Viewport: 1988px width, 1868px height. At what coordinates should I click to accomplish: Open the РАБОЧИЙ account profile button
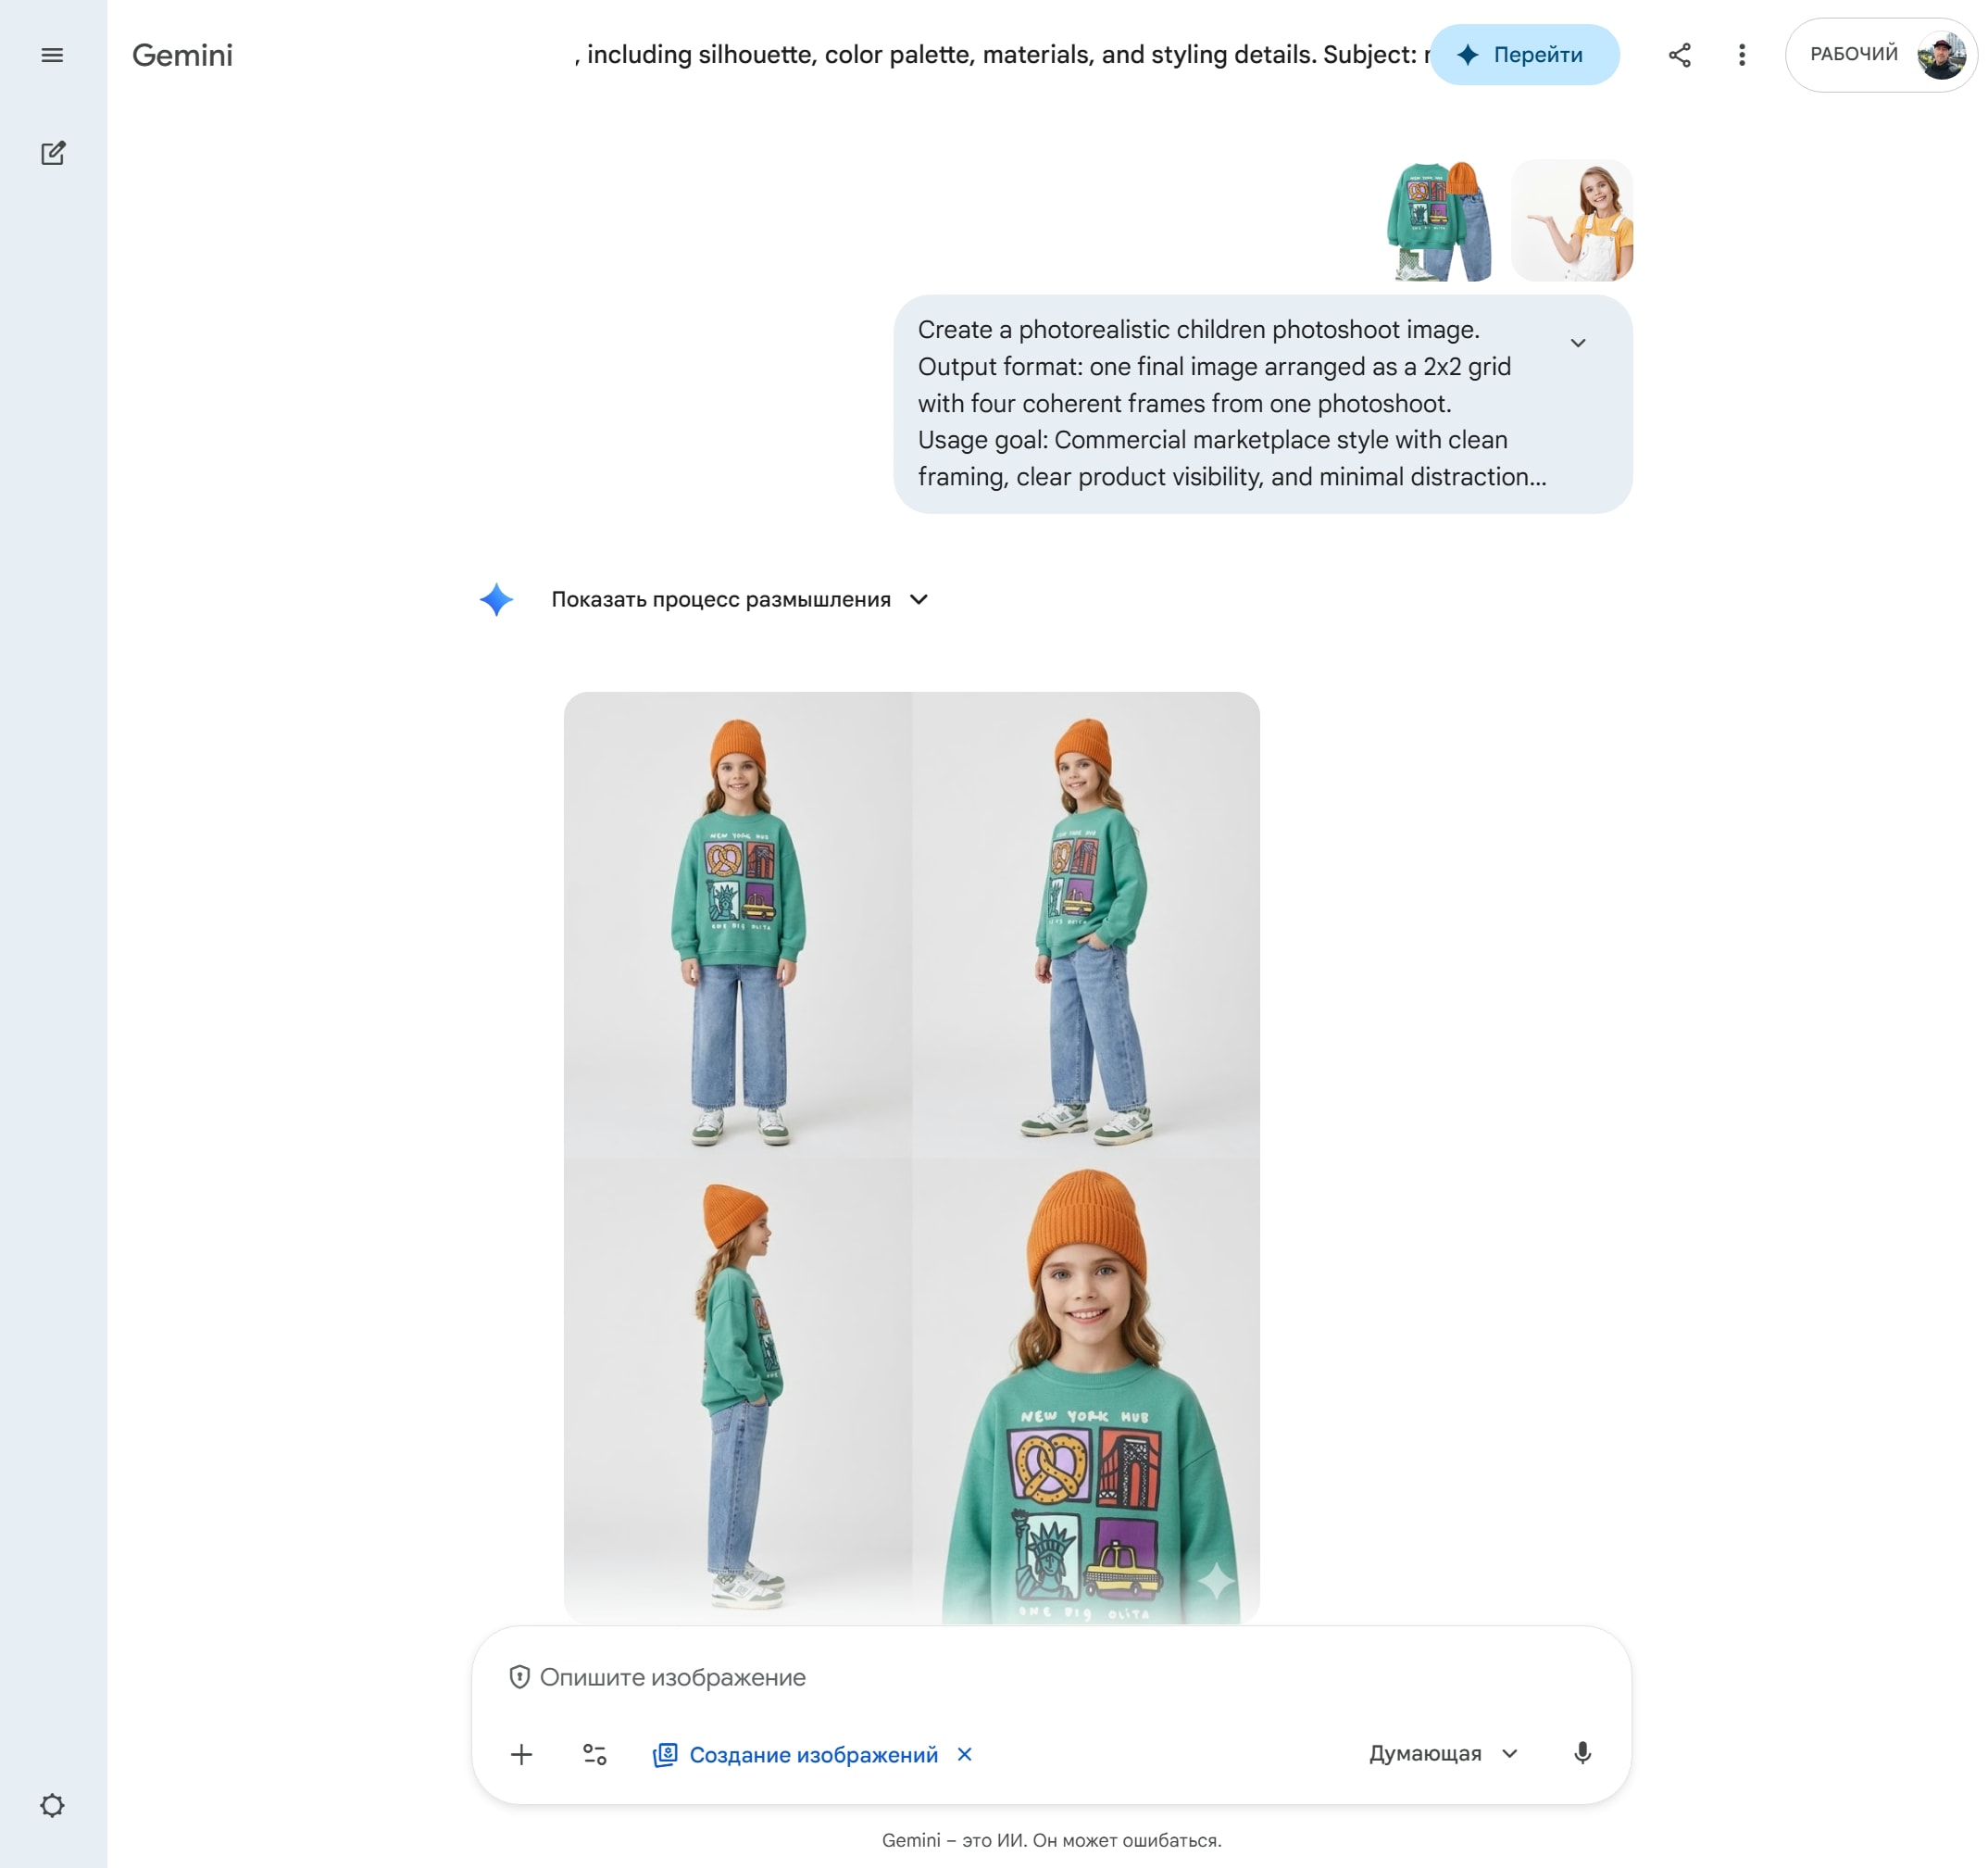(x=1880, y=55)
